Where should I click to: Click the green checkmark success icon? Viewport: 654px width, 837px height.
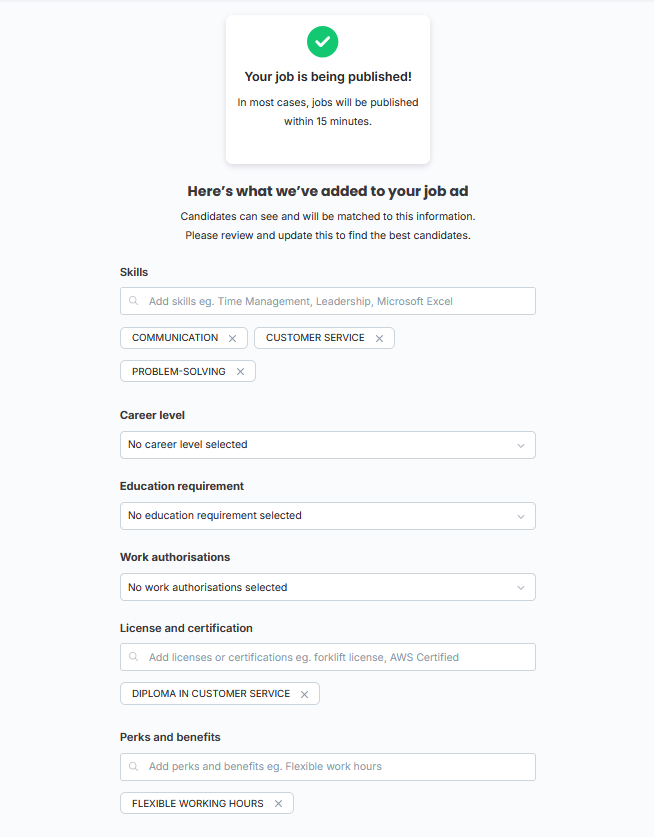click(x=322, y=42)
